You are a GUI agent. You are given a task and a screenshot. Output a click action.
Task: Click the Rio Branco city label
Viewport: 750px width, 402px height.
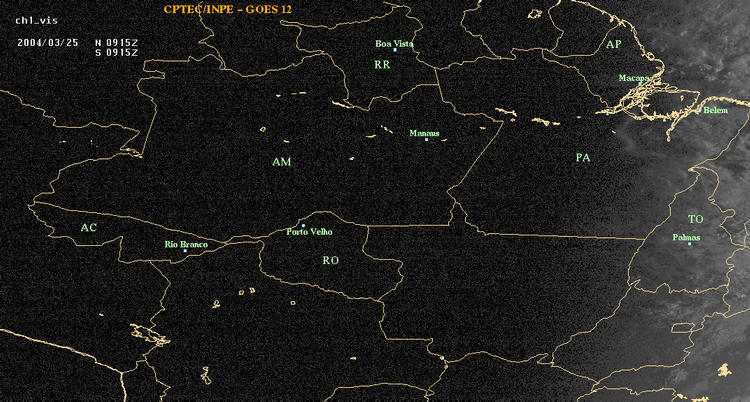187,245
